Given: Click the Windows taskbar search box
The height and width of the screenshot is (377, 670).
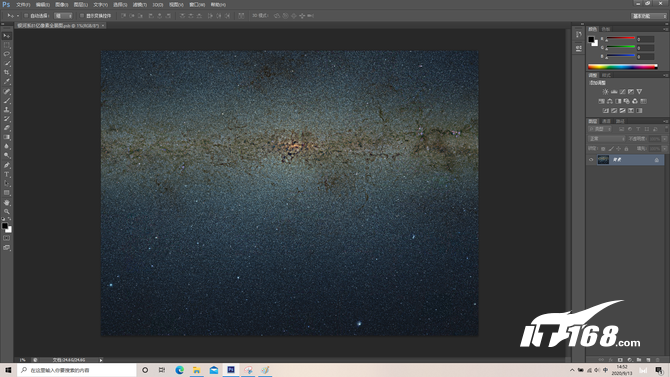Looking at the screenshot, I should click(77, 370).
